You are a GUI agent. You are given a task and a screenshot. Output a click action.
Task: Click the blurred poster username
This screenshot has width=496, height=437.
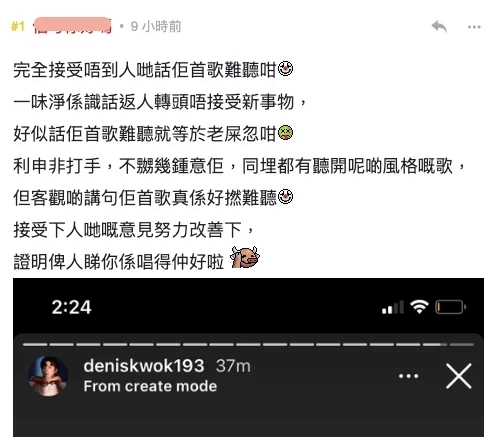coord(72,25)
